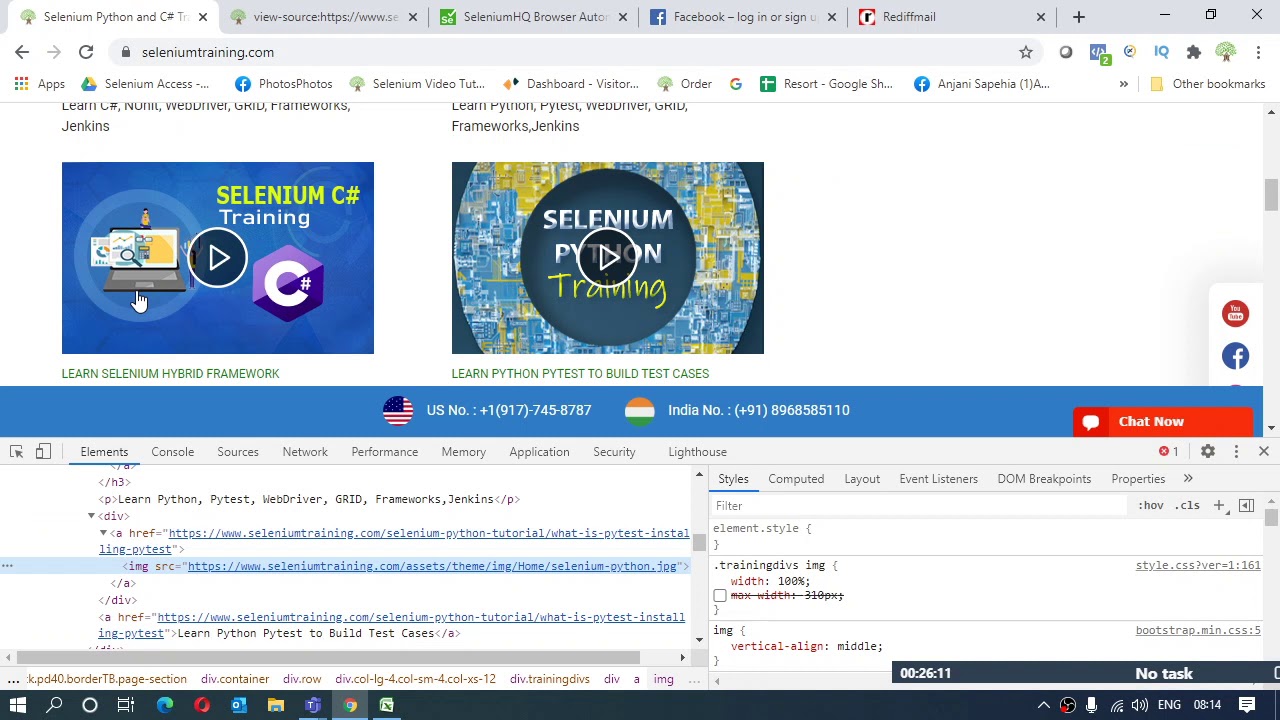This screenshot has width=1280, height=720.
Task: Play the Selenium Python Training video
Action: 608,258
